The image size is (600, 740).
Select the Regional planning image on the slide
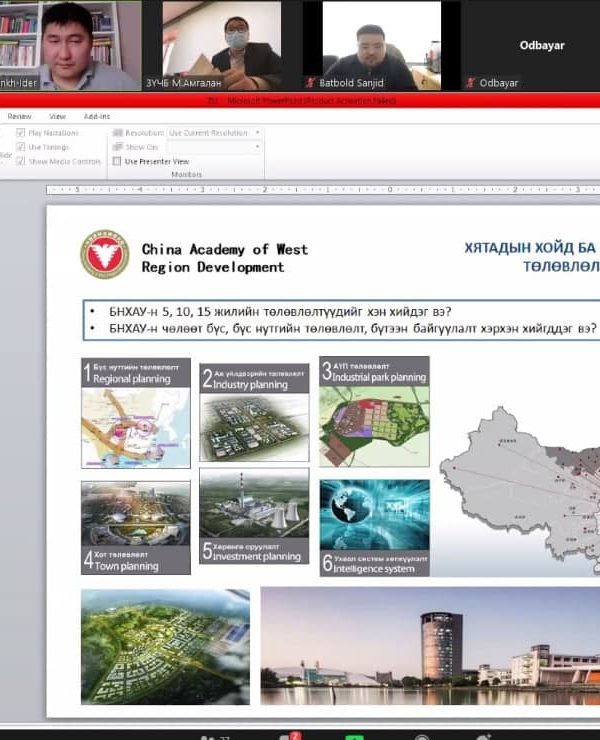135,413
